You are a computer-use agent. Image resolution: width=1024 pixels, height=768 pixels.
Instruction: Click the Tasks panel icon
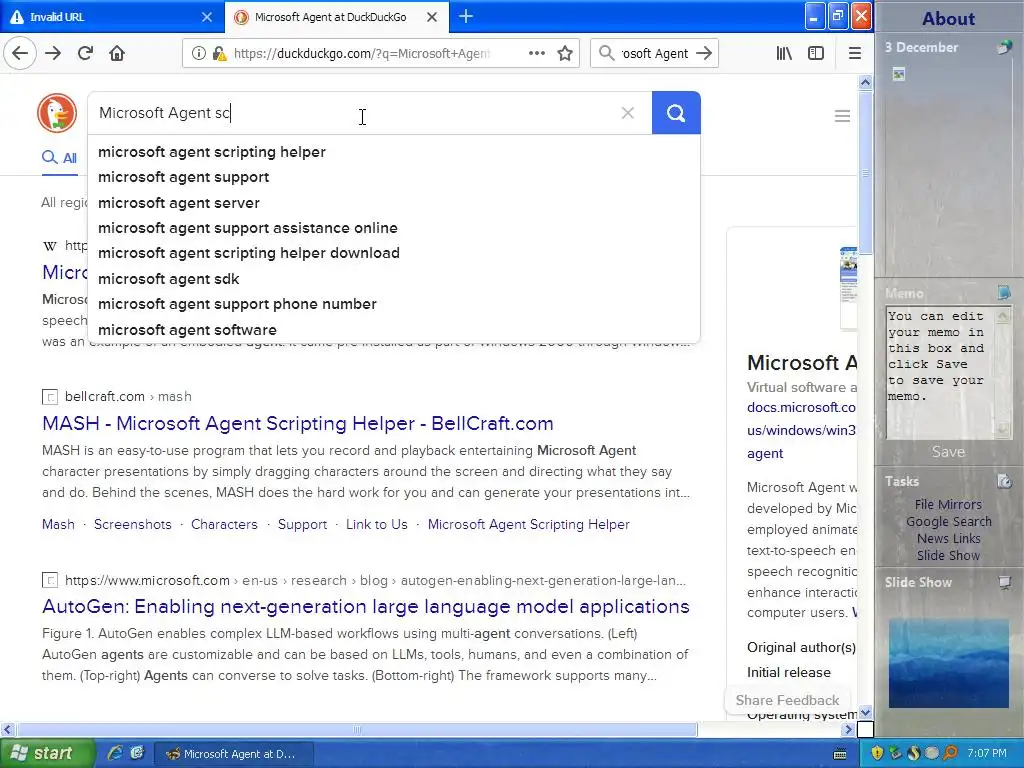coord(1004,481)
